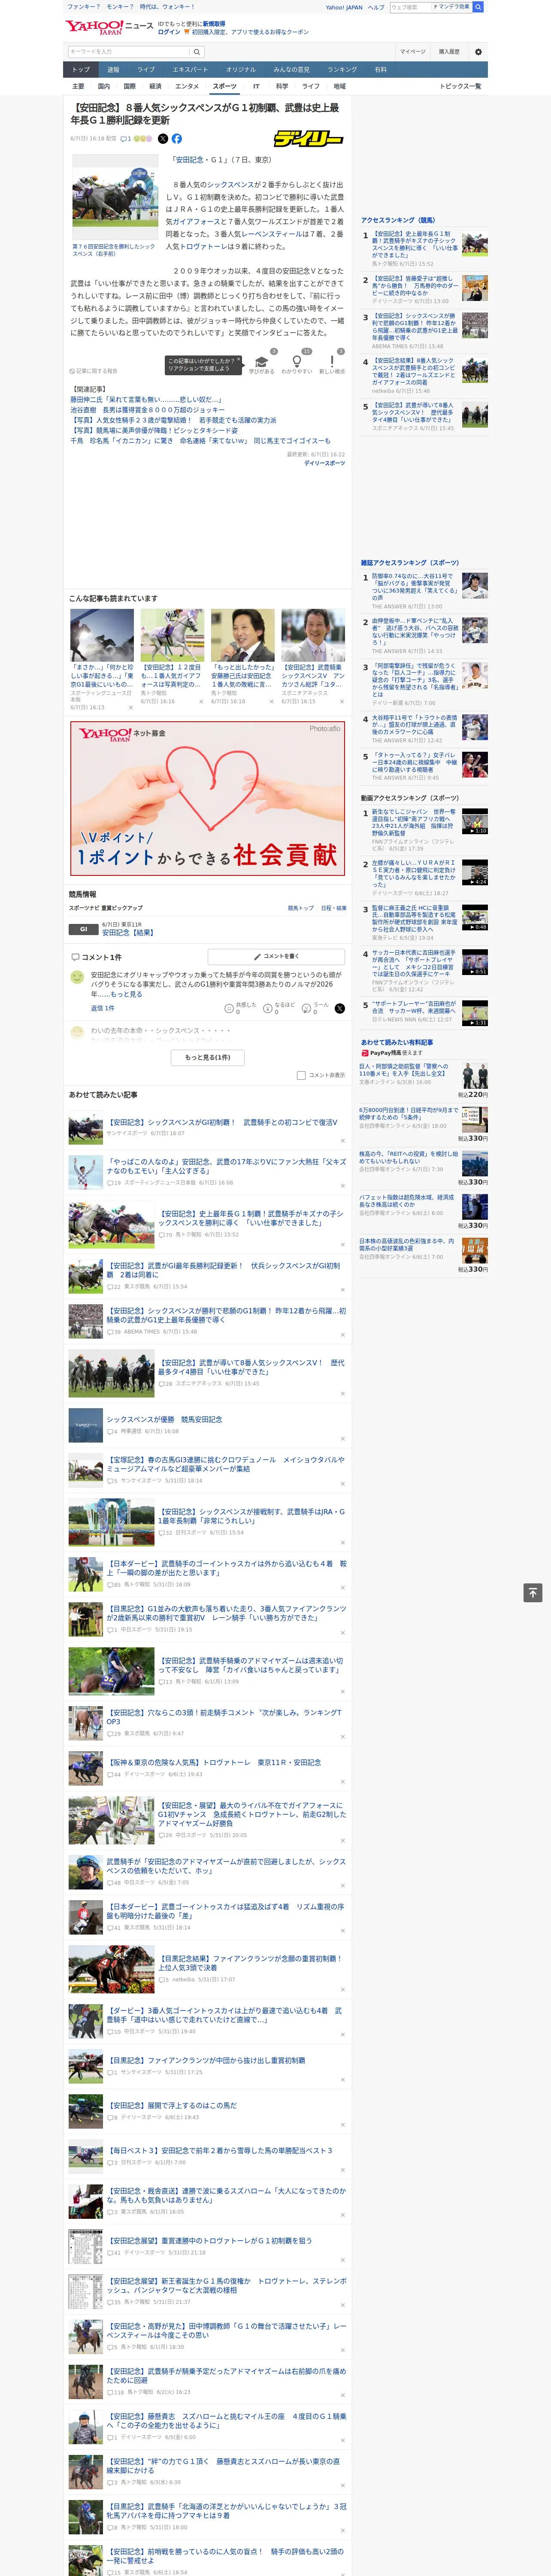Open the みんなの意見 navigation tab
The width and height of the screenshot is (551, 2576).
(291, 70)
